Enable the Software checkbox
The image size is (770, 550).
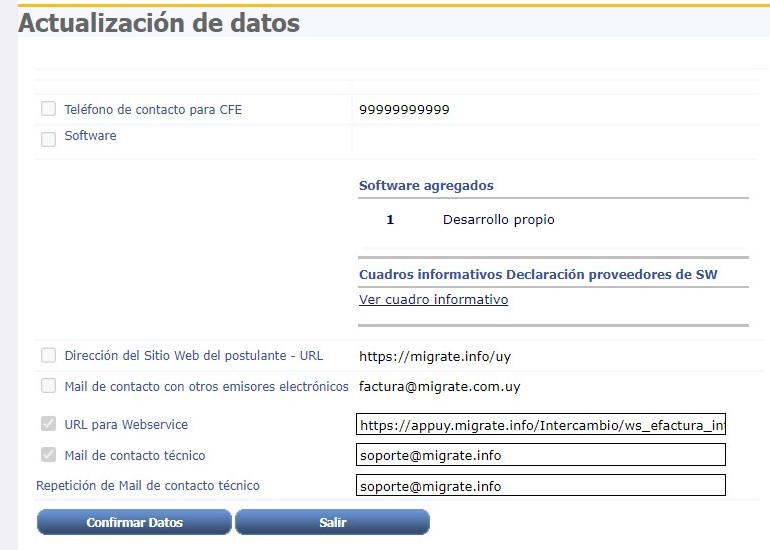click(48, 139)
